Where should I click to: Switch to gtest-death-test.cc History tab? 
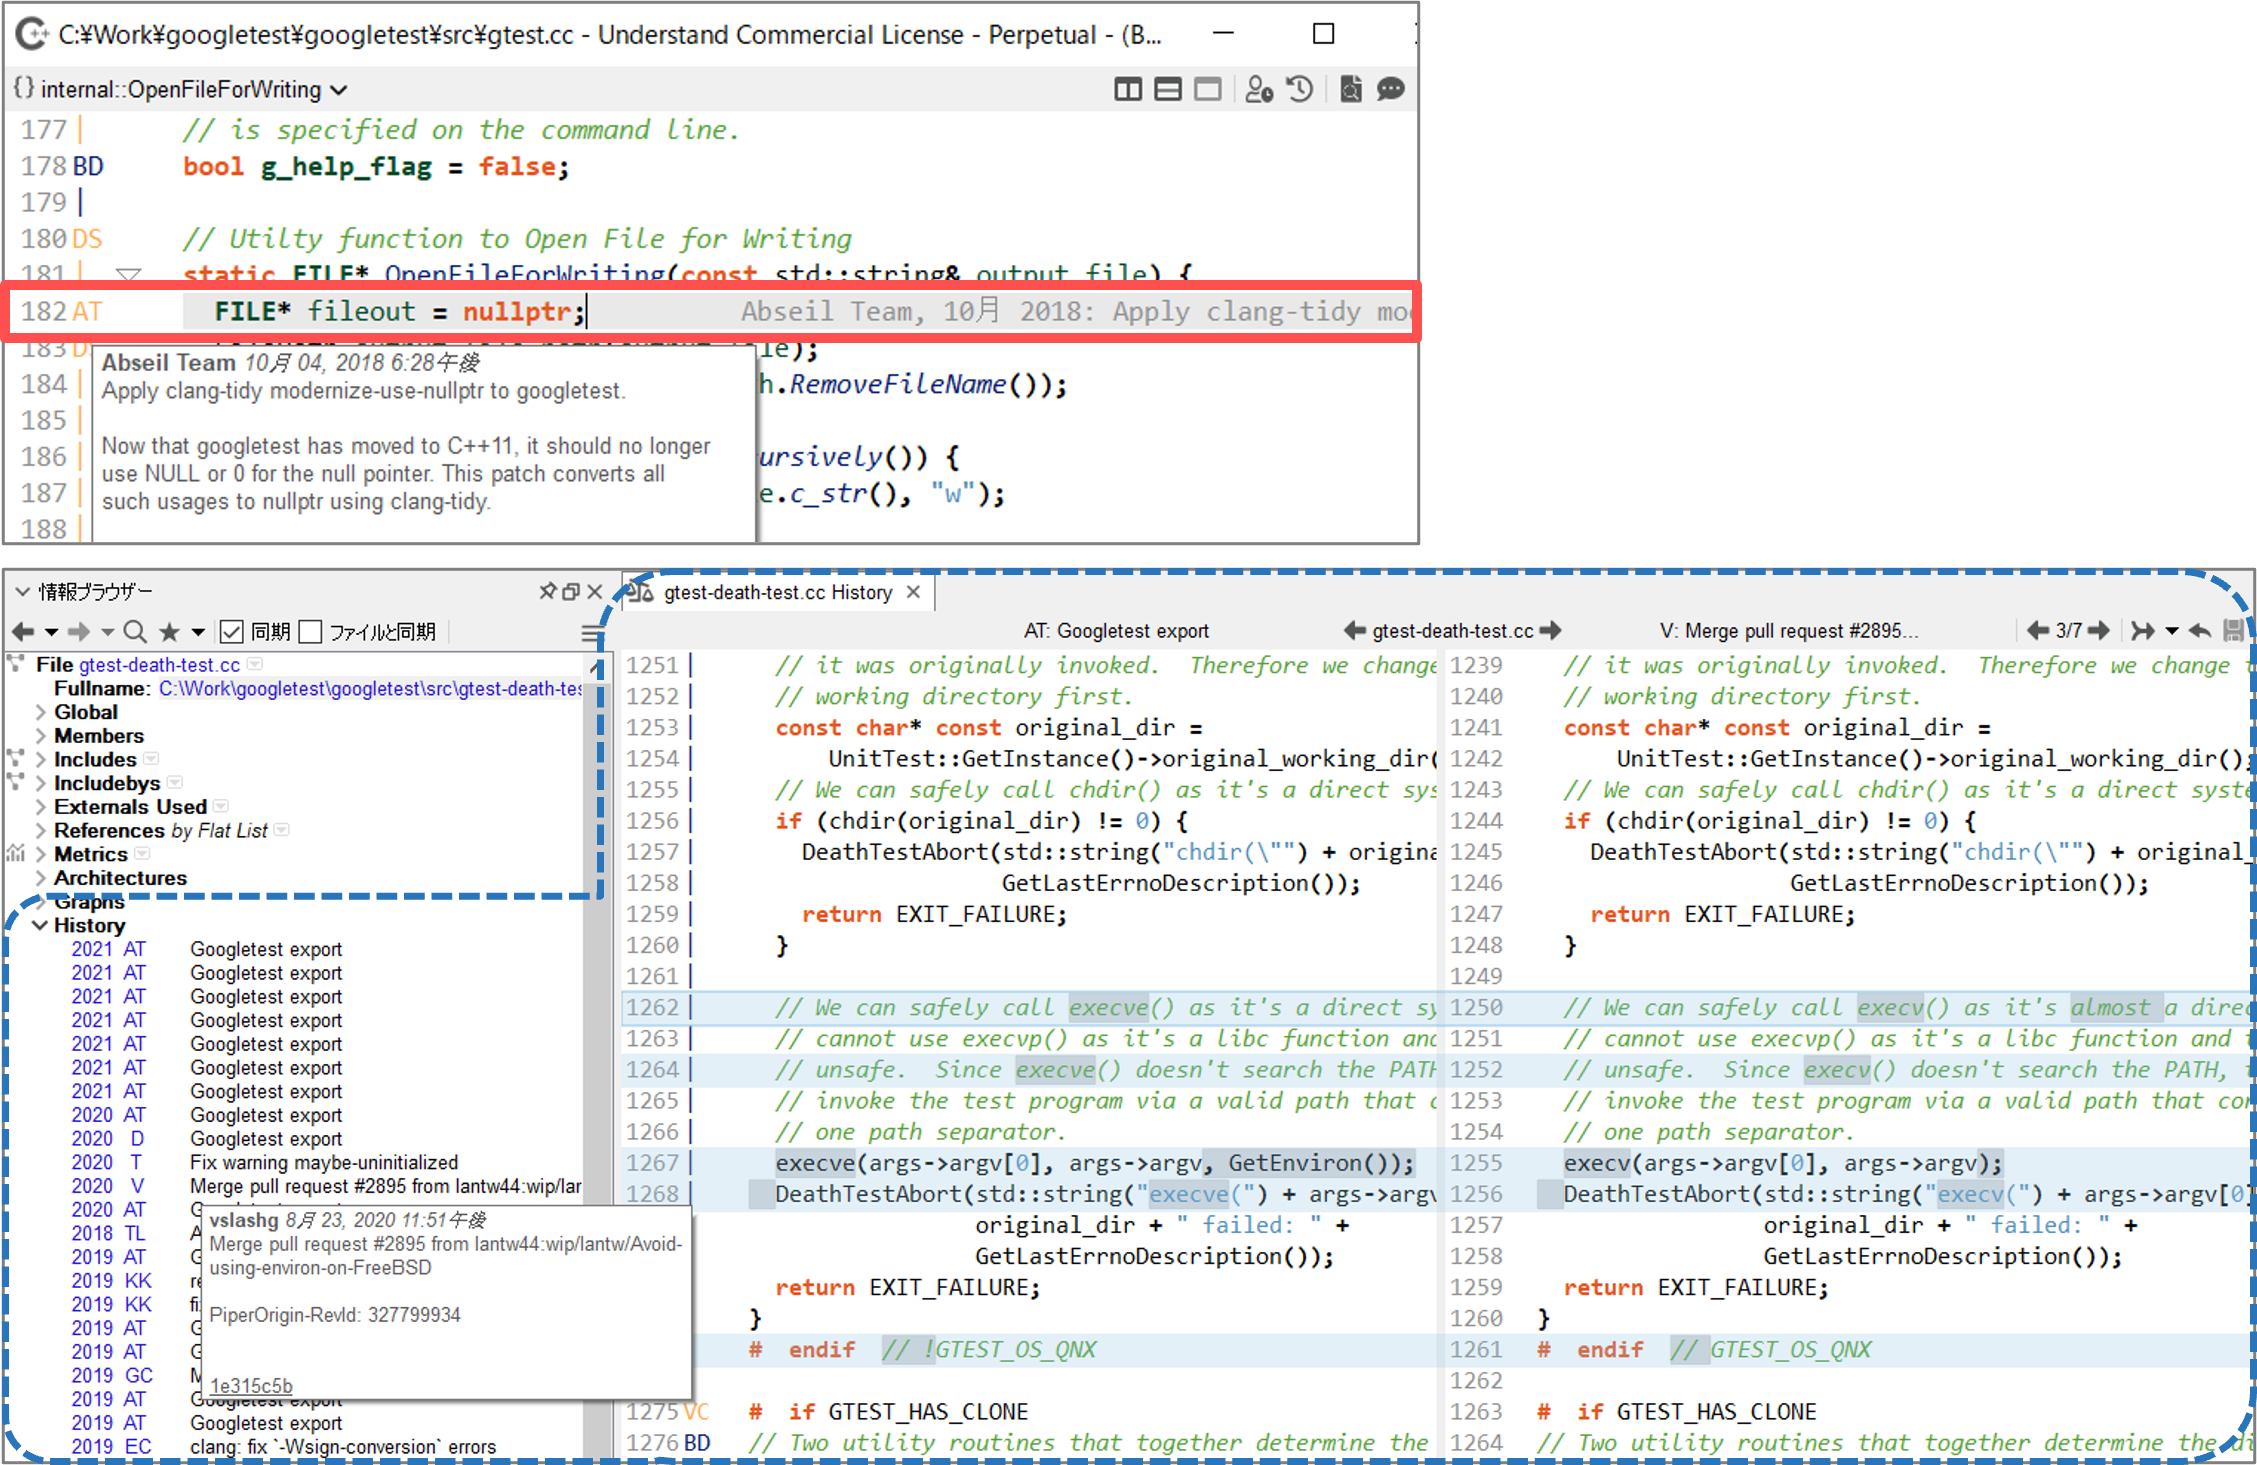[x=778, y=593]
